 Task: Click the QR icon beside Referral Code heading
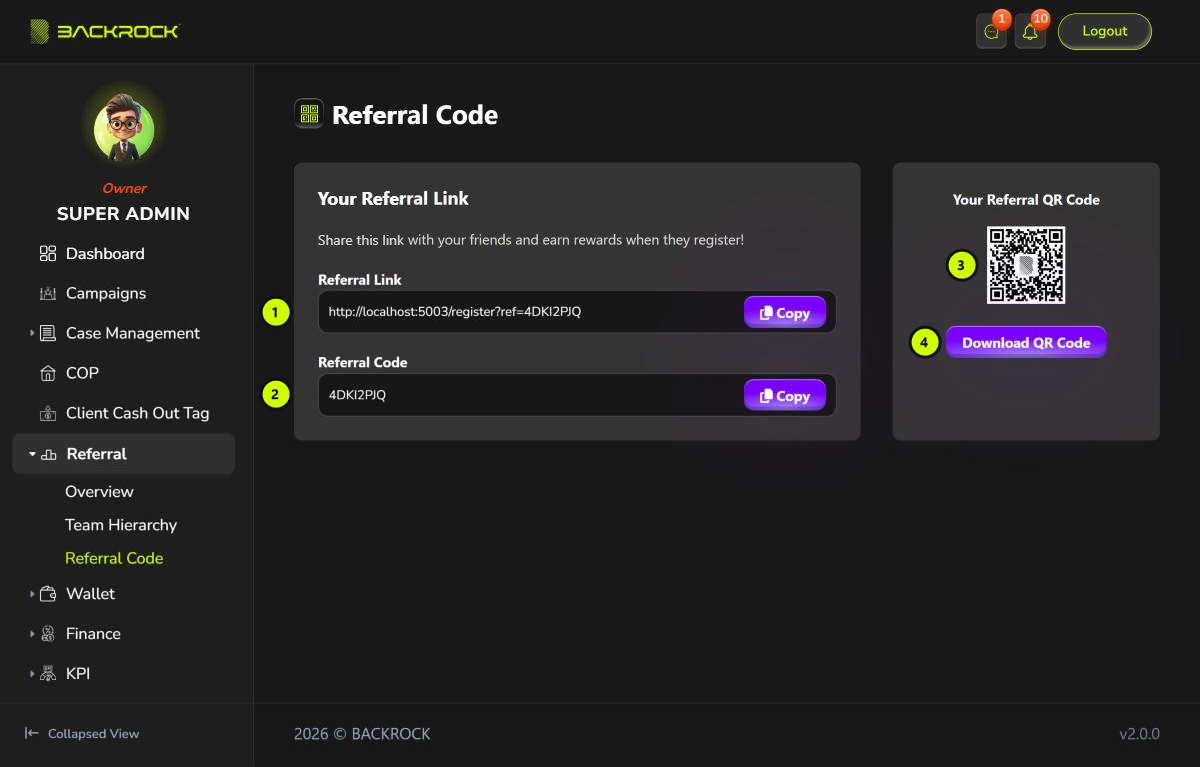pos(309,114)
